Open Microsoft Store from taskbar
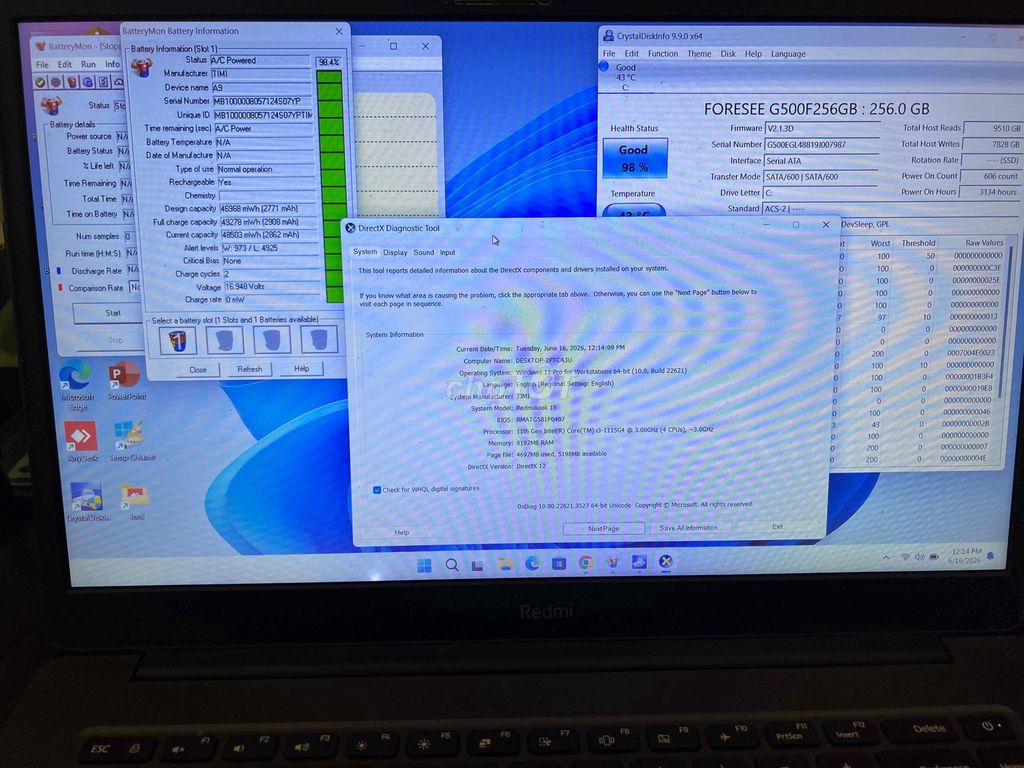Viewport: 1024px width, 768px height. 559,564
